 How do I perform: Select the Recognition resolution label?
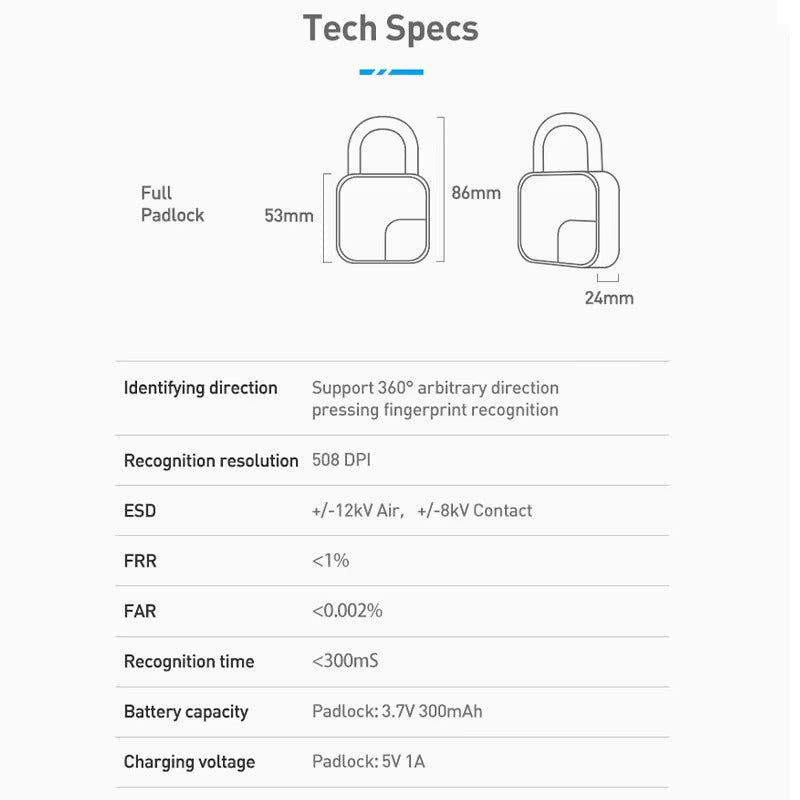point(211,461)
